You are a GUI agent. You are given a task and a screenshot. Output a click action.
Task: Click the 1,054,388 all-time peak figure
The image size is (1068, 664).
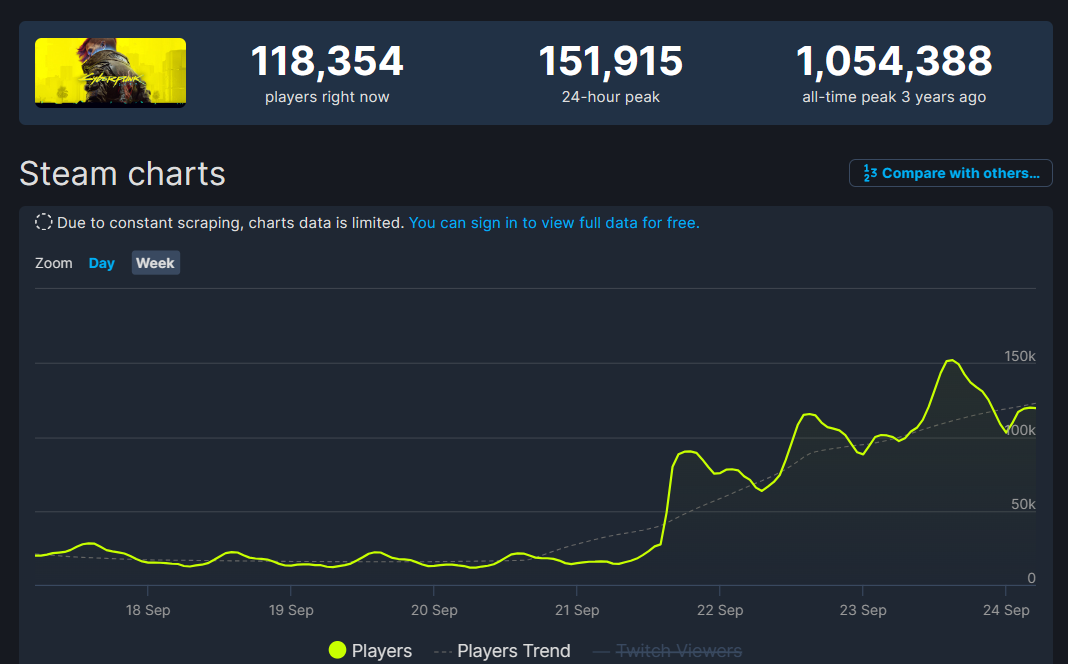(894, 61)
